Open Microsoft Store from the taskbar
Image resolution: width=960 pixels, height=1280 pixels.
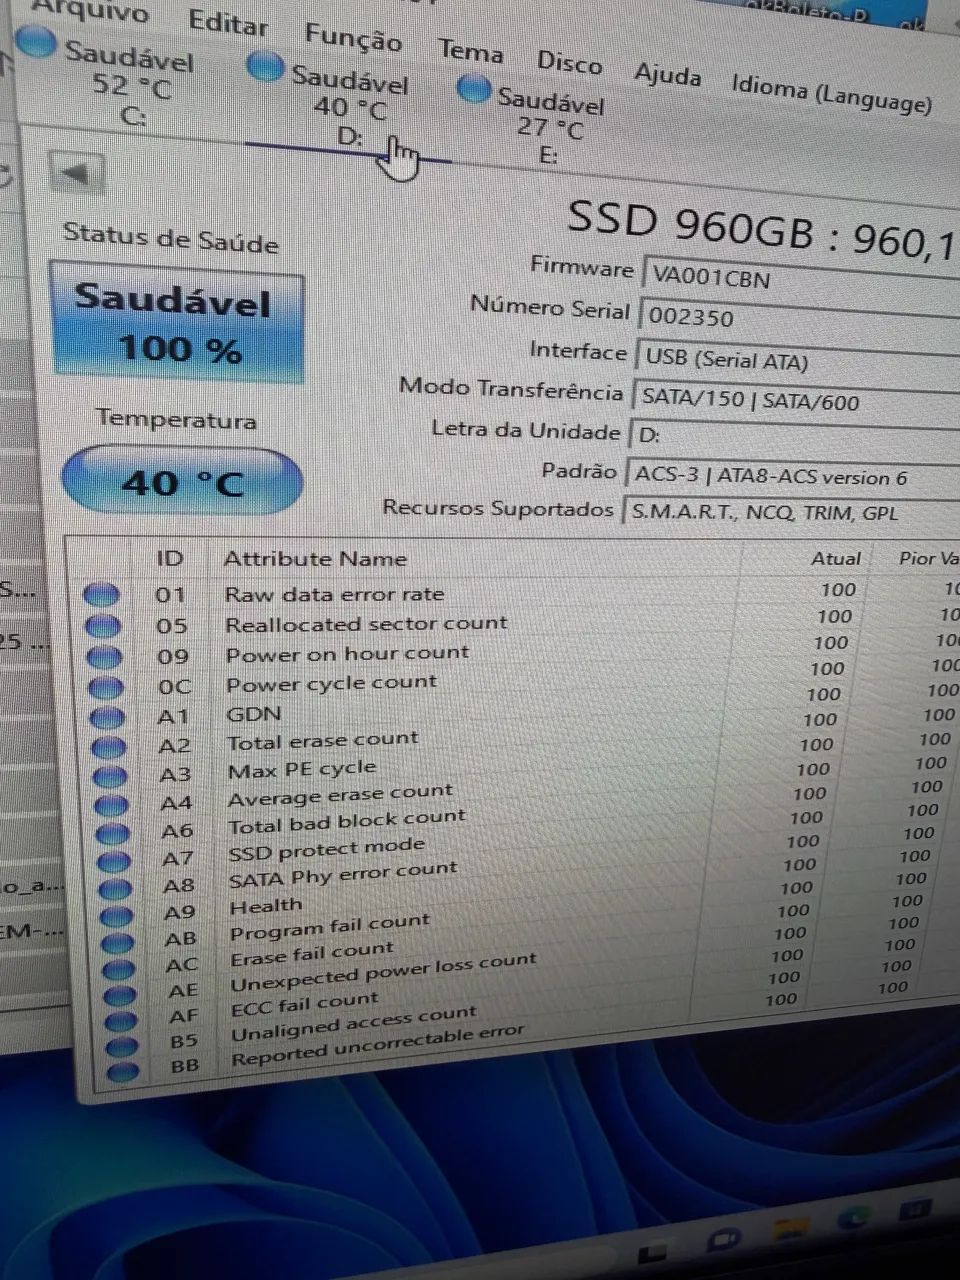914,1209
